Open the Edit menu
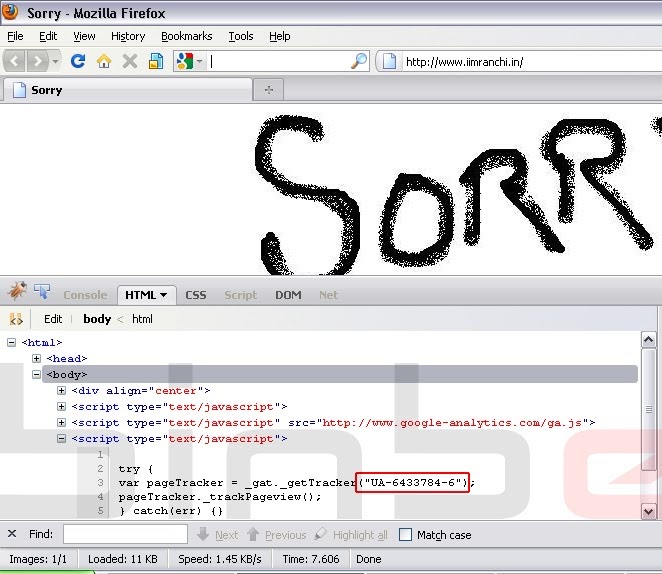The height and width of the screenshot is (574, 662). coord(48,36)
